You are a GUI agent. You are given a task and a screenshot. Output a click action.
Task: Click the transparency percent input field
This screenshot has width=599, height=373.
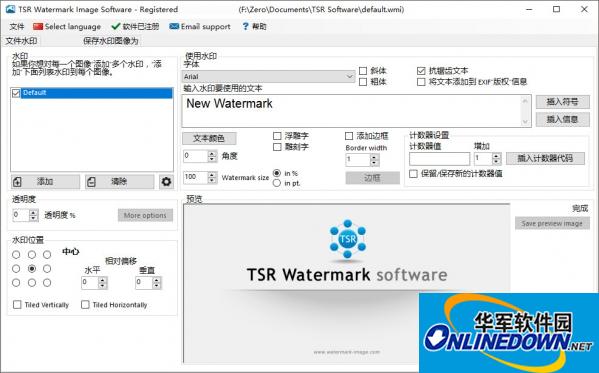pos(21,215)
